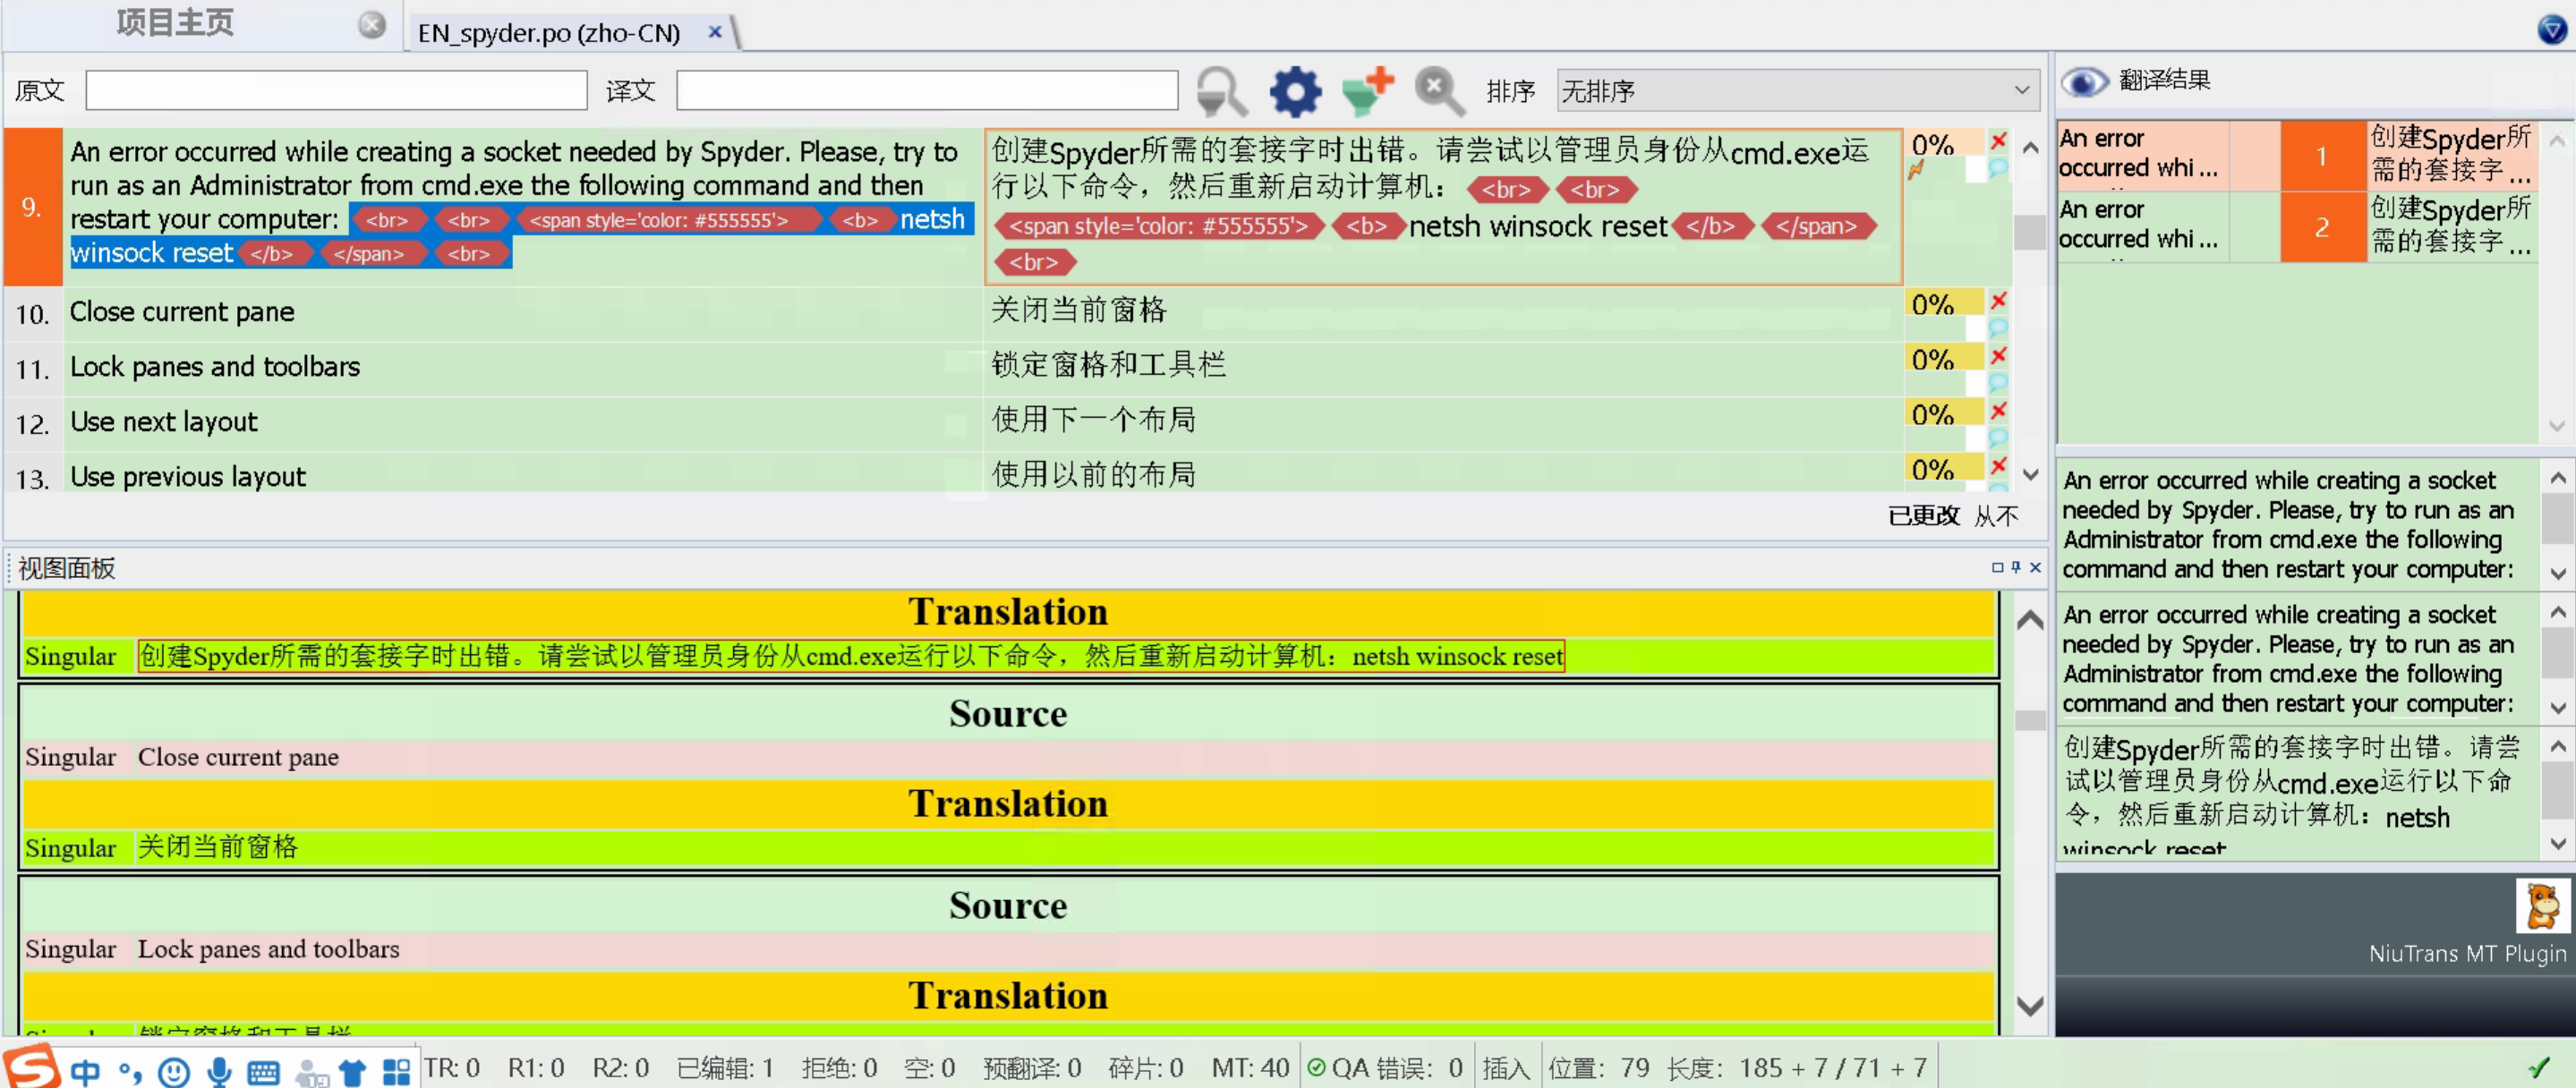Select translation result number 2
The width and height of the screenshot is (2576, 1088).
coord(2322,227)
